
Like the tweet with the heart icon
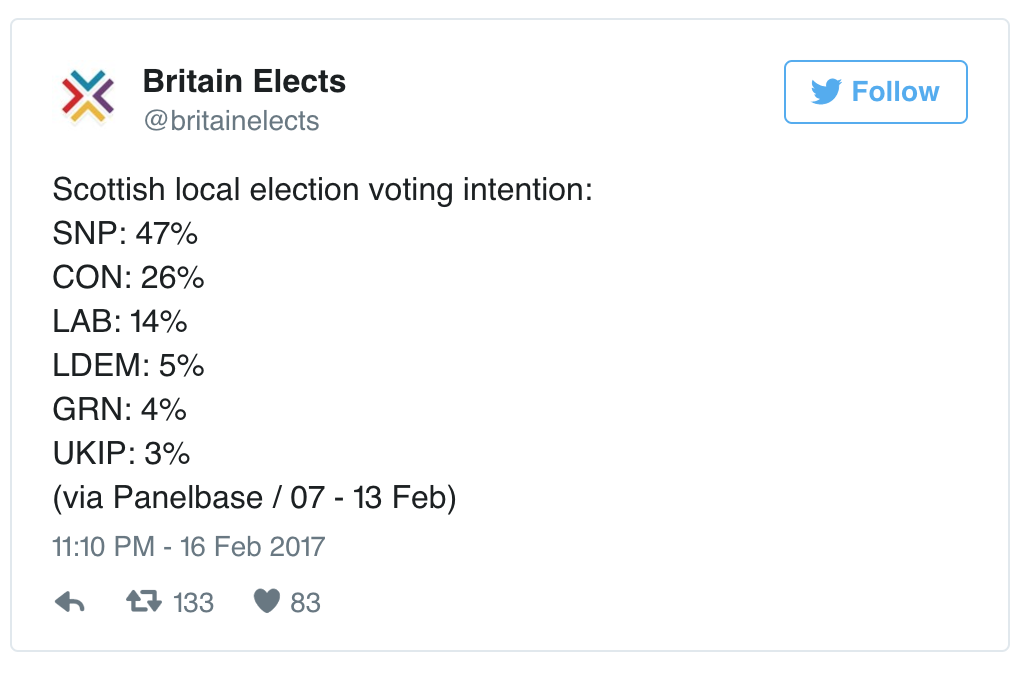coord(266,601)
